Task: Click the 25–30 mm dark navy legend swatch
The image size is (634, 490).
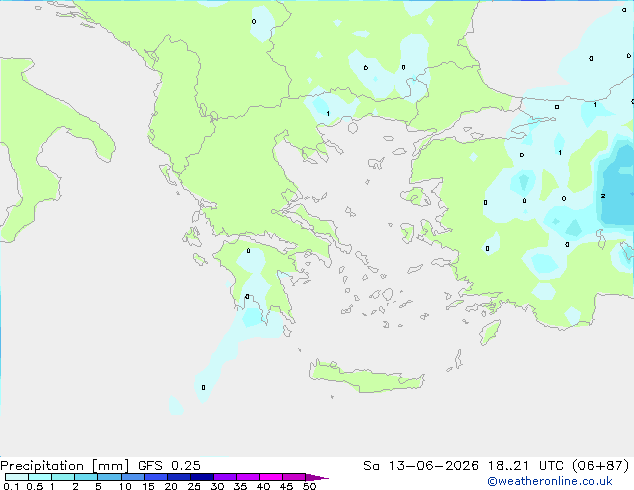Action: 201,477
